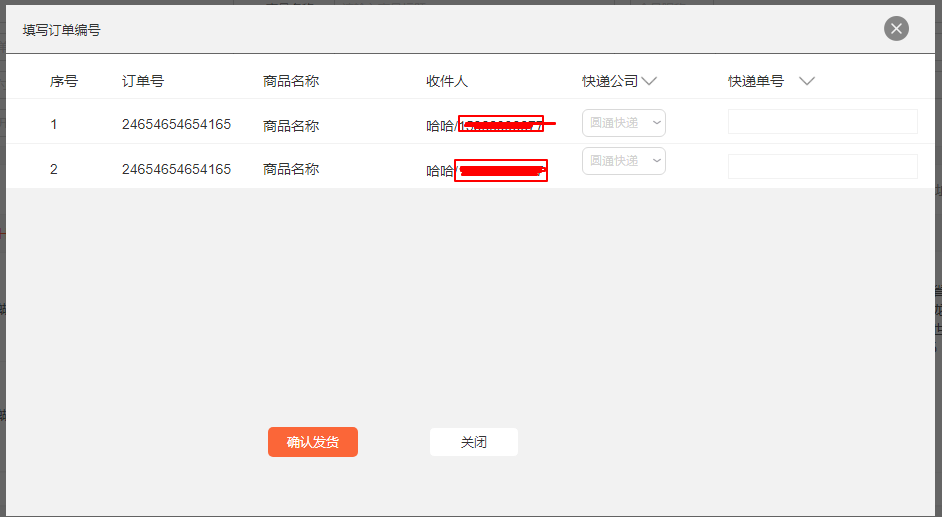Image resolution: width=942 pixels, height=517 pixels.
Task: Click the 填写订单编号 dialog title
Action: [x=62, y=30]
